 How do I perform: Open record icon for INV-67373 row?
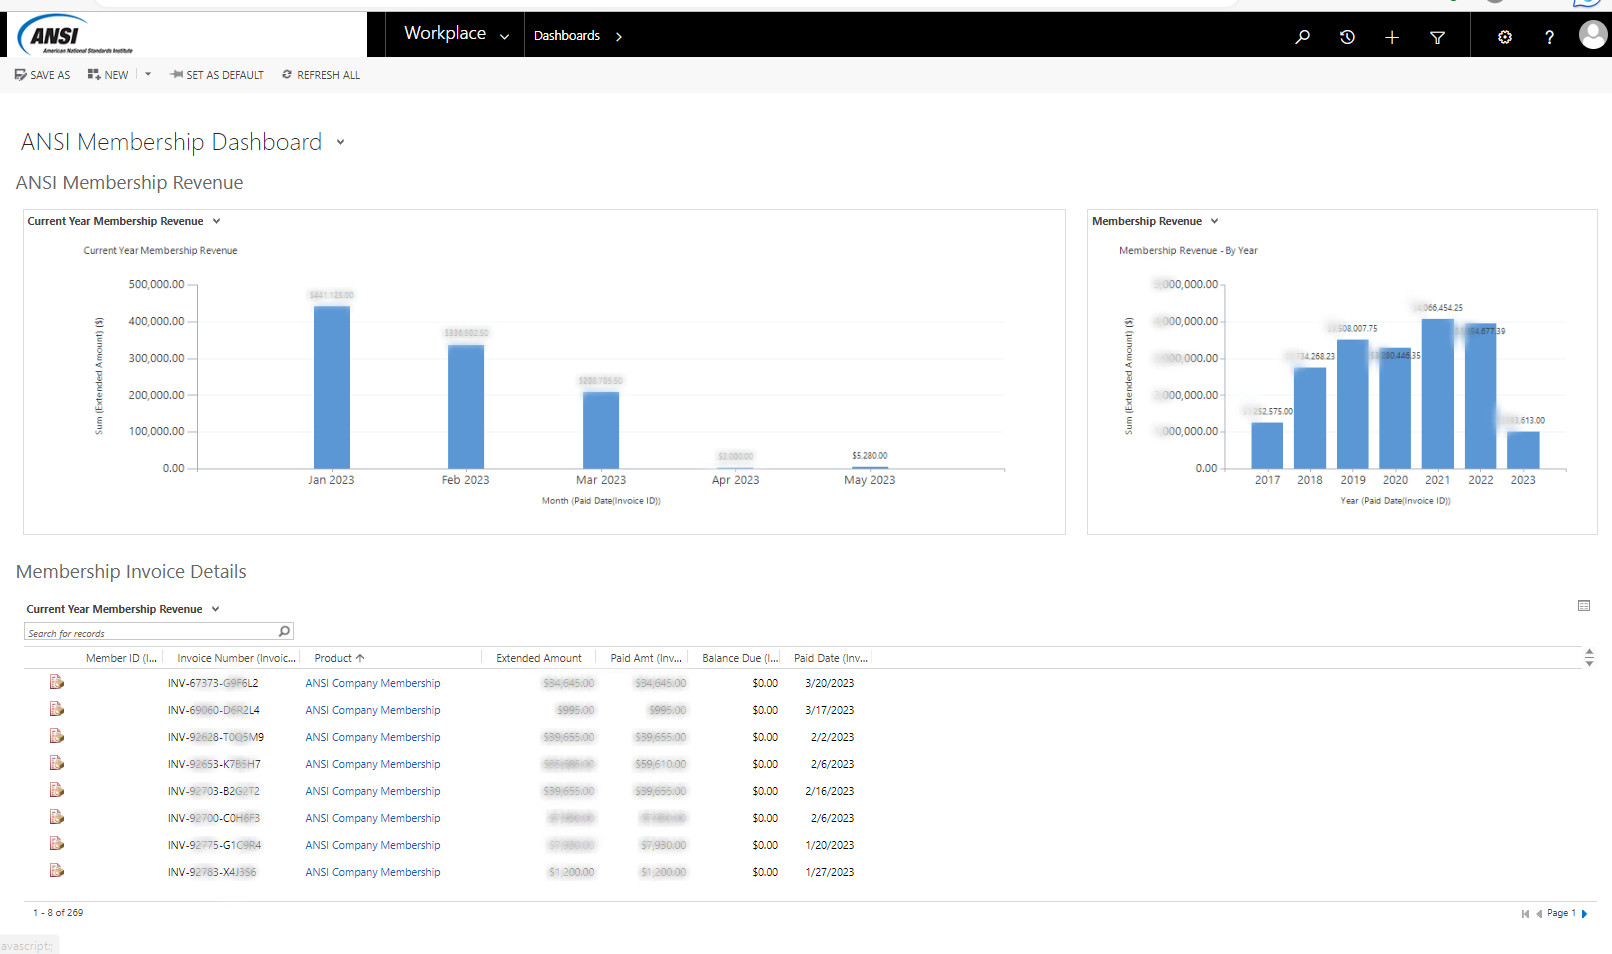pyautogui.click(x=57, y=682)
